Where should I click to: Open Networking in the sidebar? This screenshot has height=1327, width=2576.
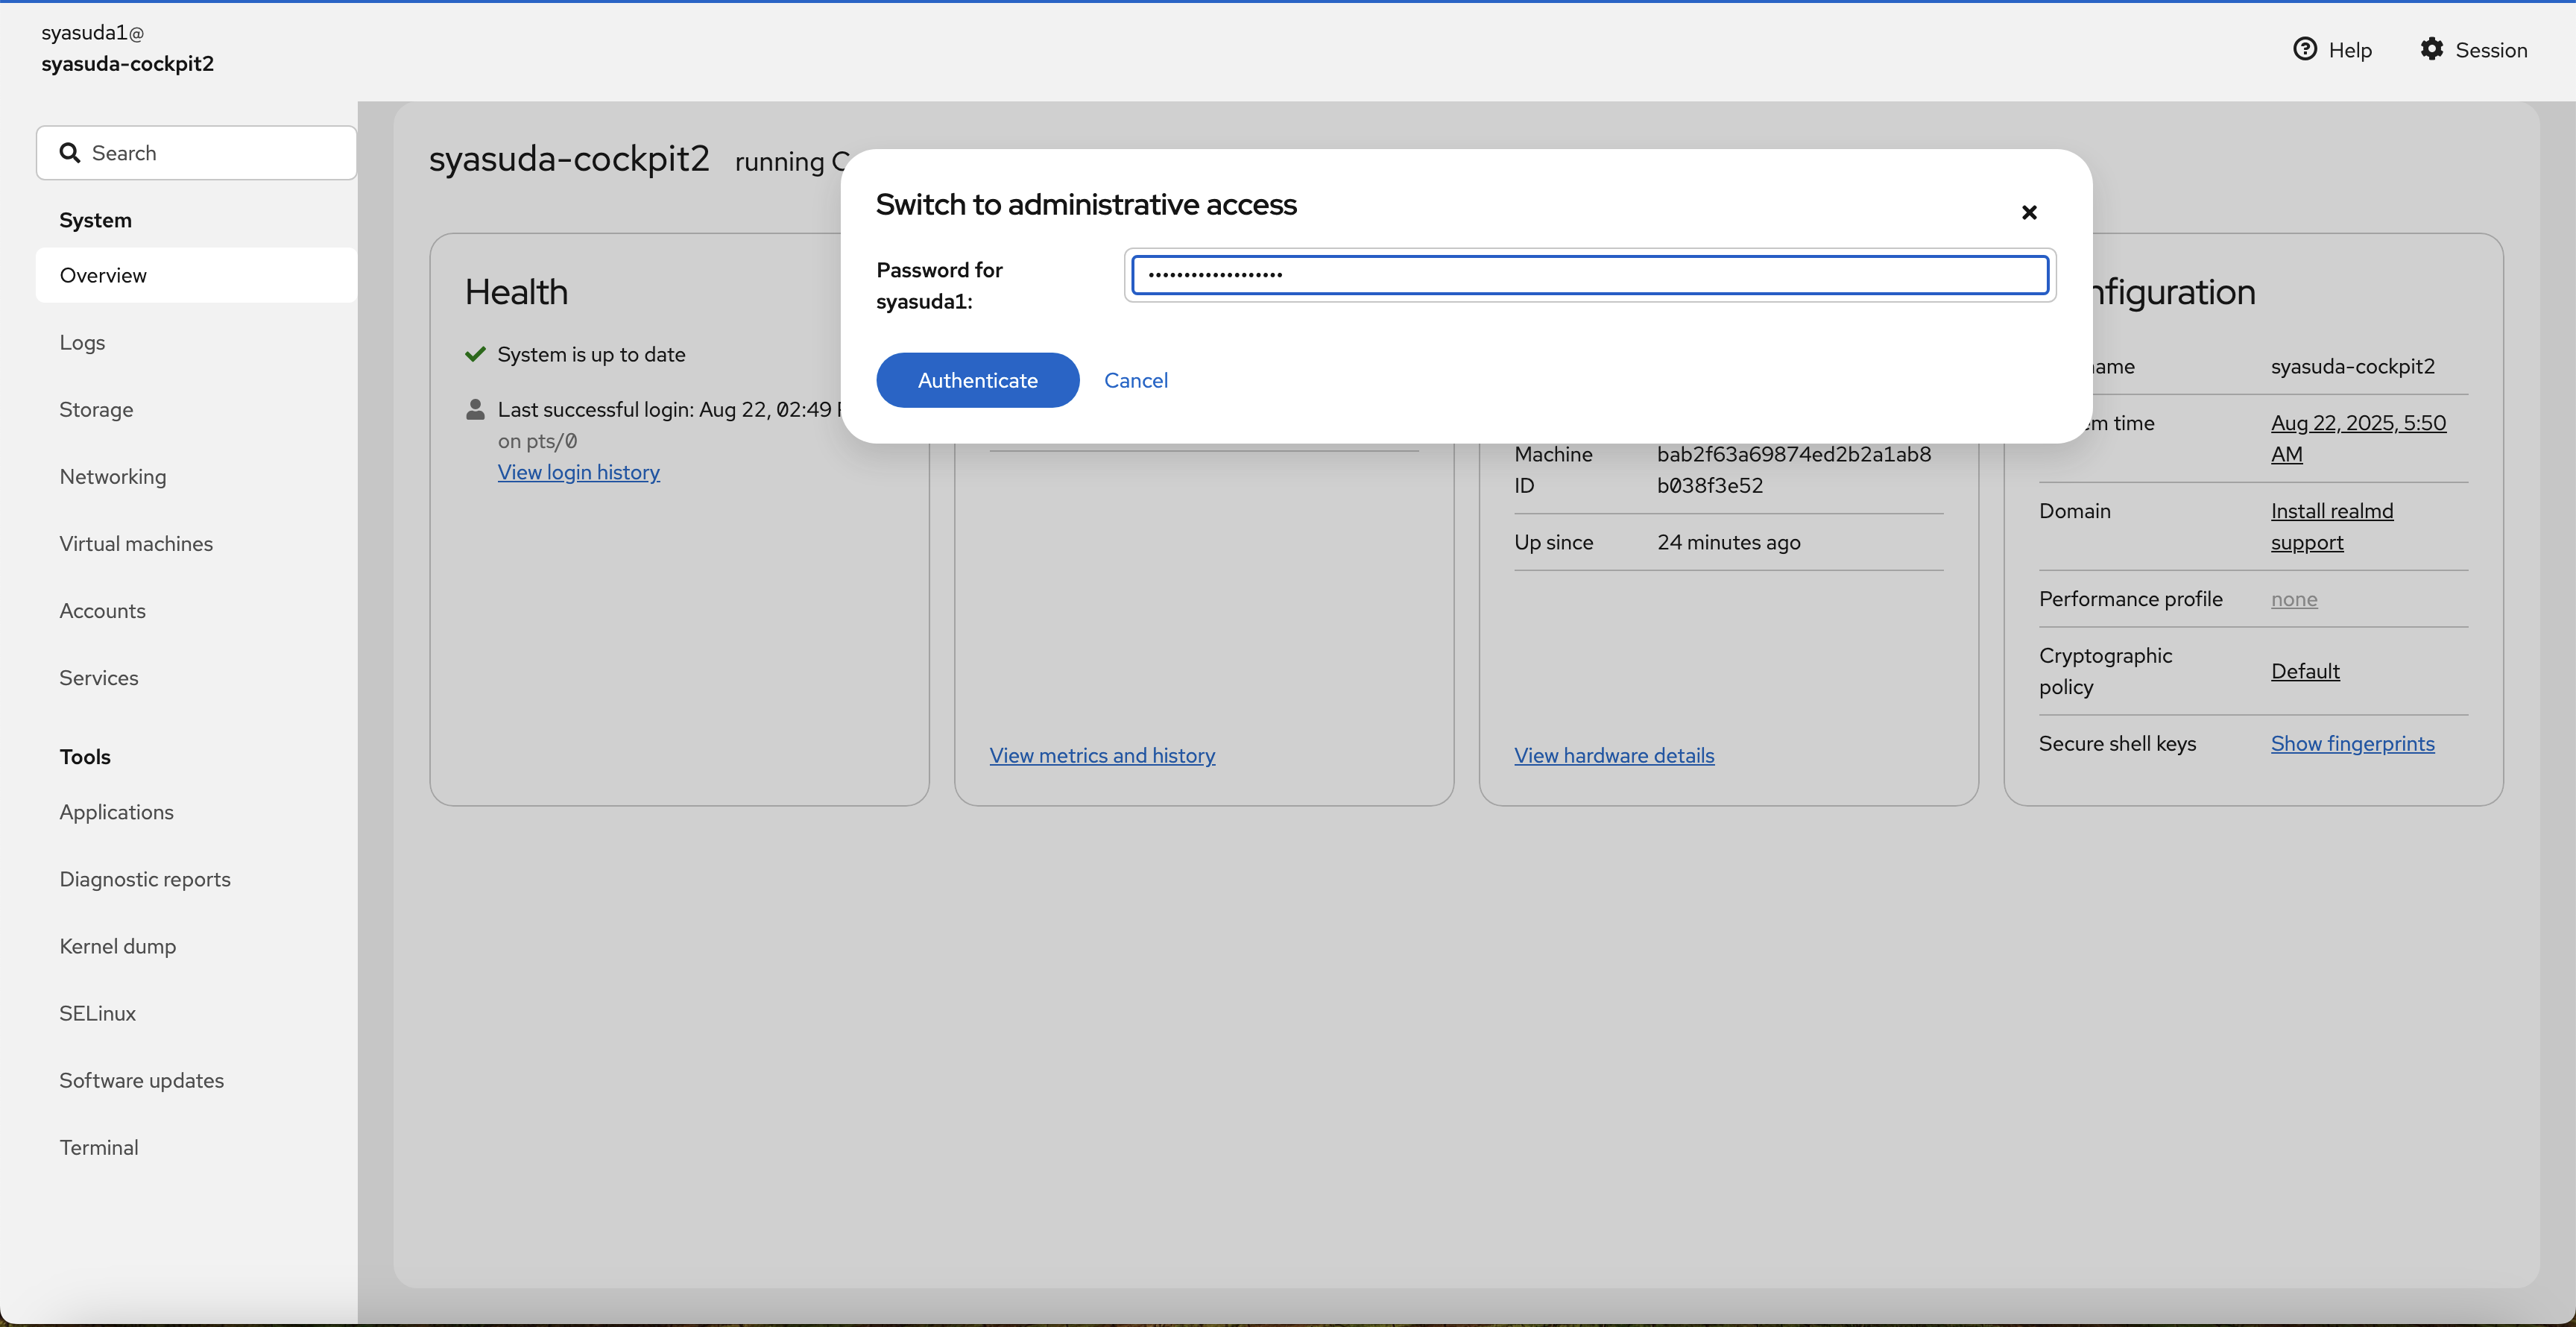coord(113,476)
